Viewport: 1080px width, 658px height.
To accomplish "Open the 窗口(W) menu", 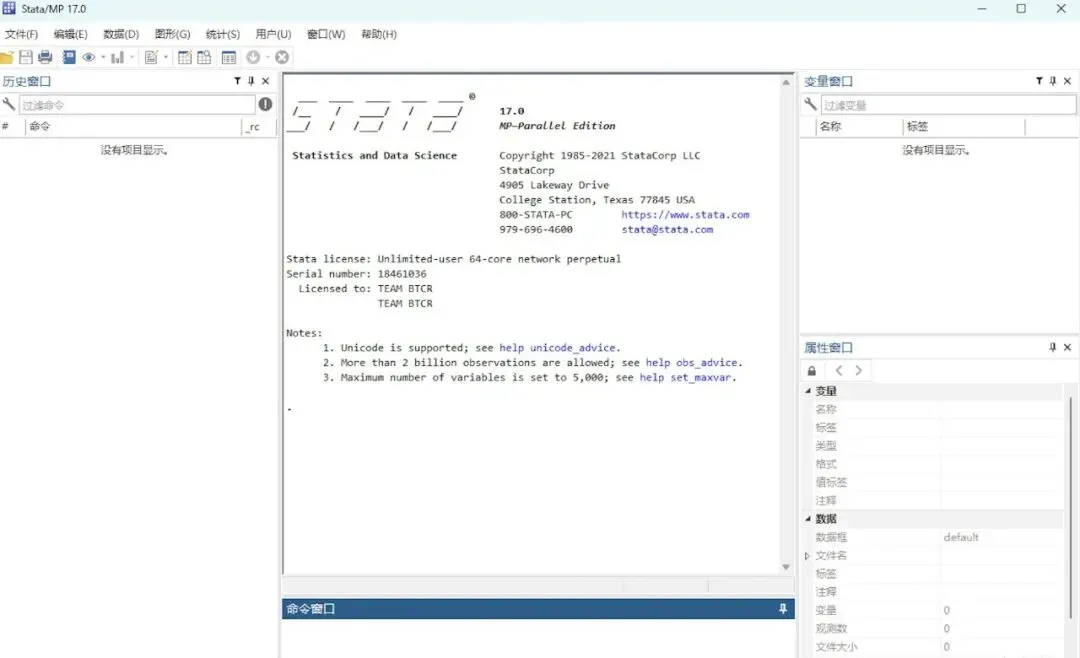I will [x=326, y=34].
